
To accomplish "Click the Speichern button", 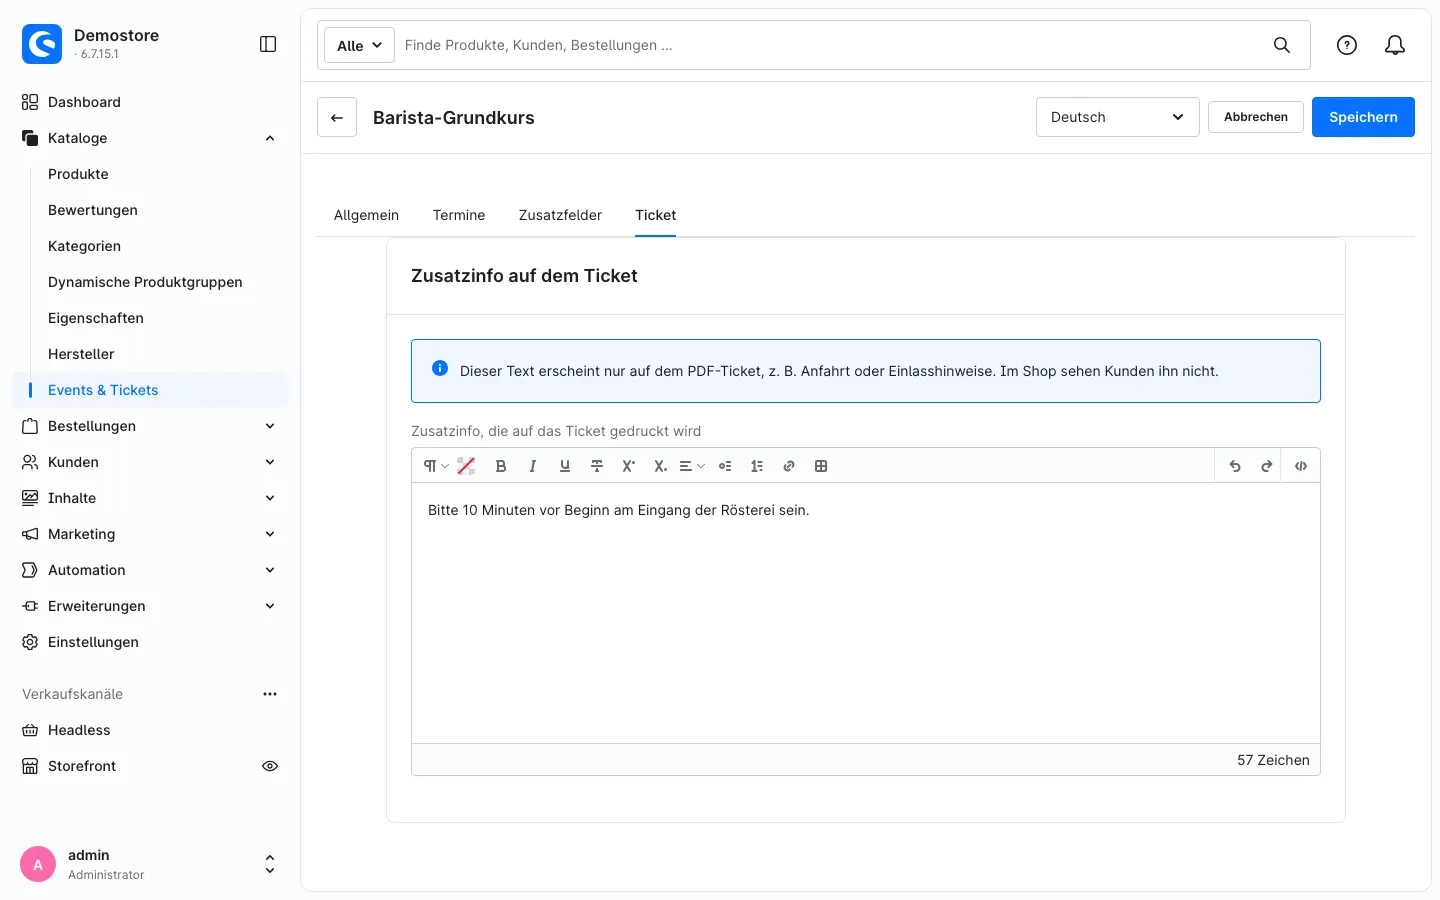I will [1363, 117].
